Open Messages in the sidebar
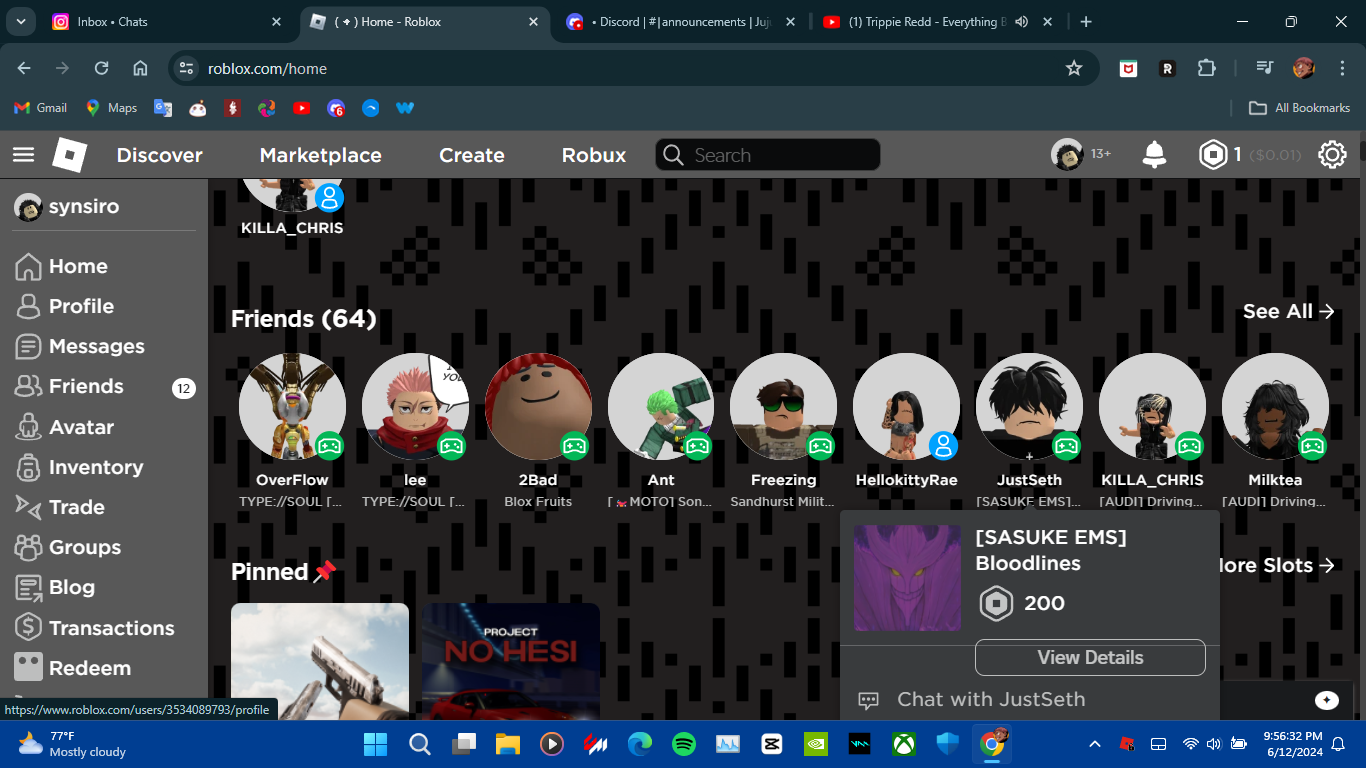This screenshot has width=1366, height=768. coord(80,346)
